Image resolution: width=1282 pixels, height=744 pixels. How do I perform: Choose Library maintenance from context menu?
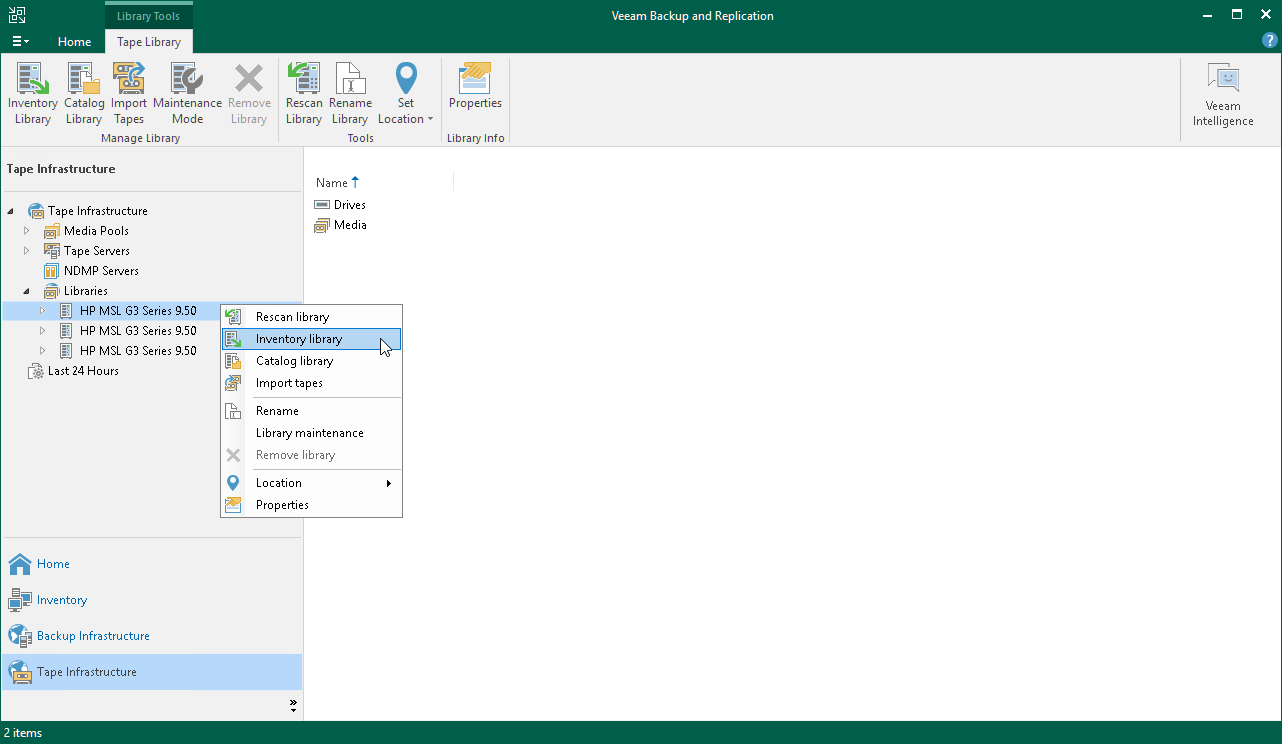[x=311, y=433]
